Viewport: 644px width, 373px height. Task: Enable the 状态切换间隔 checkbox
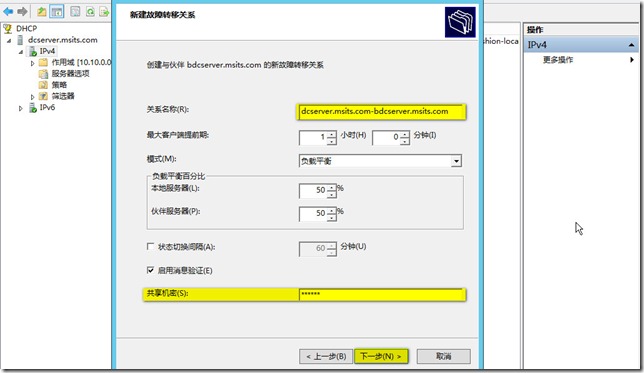[x=150, y=246]
